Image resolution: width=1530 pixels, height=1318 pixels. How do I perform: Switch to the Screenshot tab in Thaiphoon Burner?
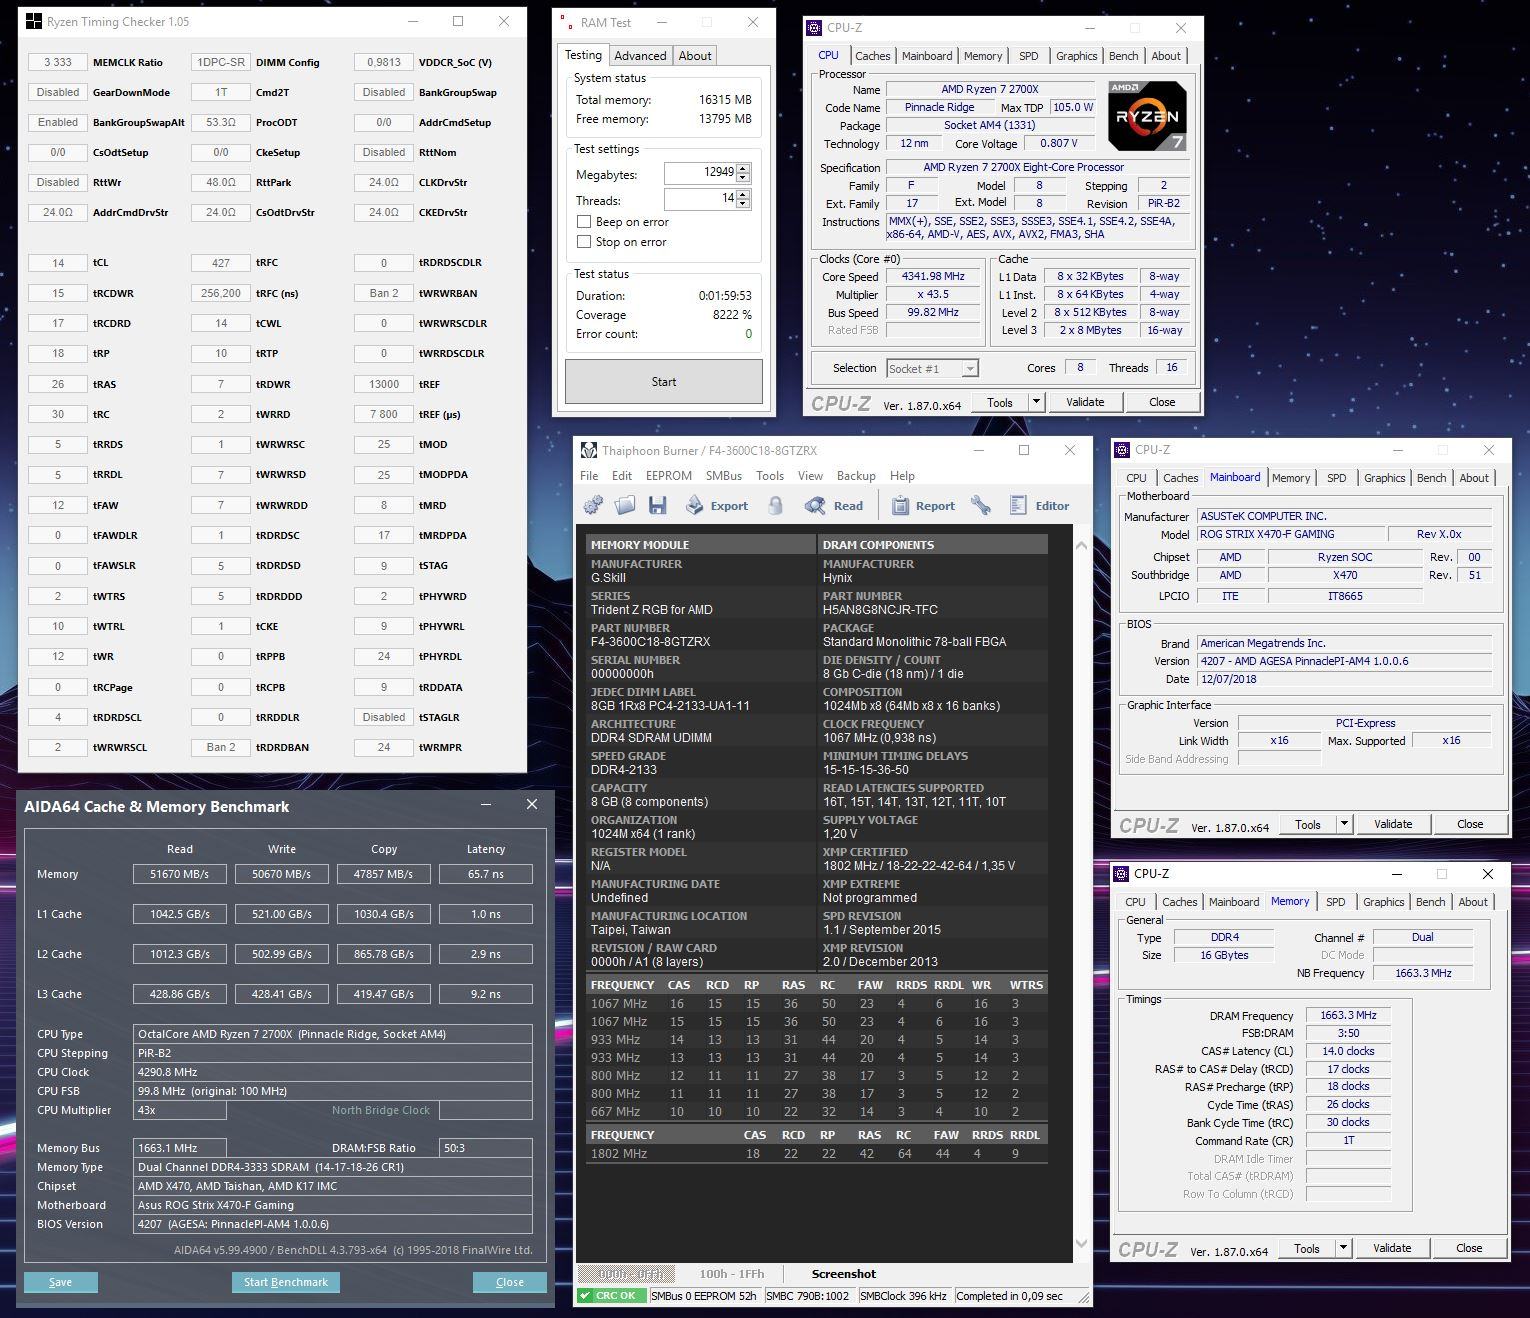click(844, 1274)
